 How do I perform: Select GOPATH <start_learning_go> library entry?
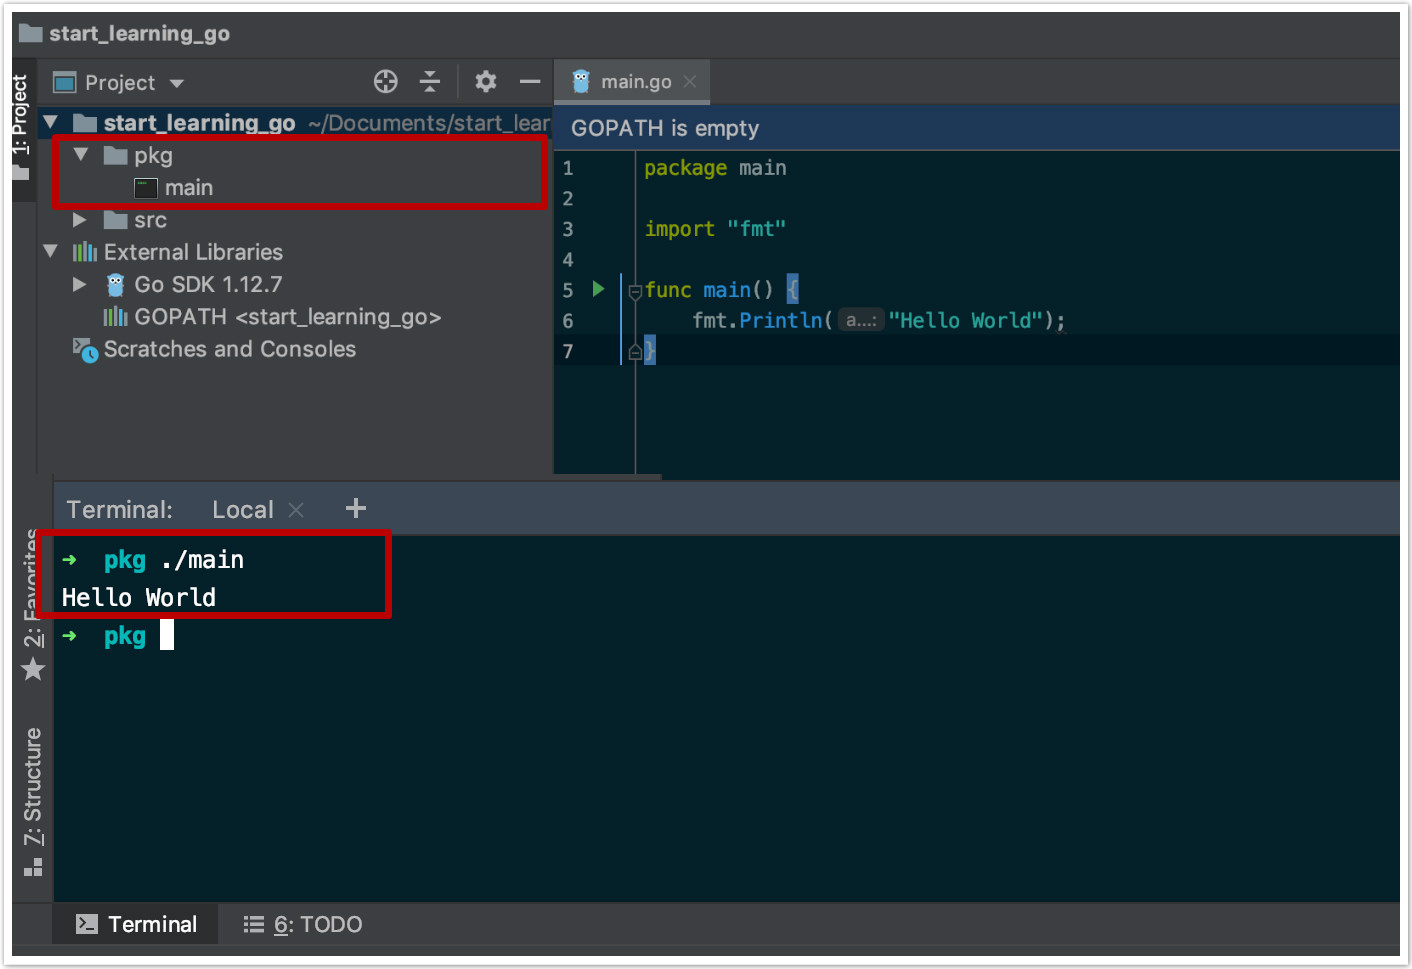pos(288,317)
